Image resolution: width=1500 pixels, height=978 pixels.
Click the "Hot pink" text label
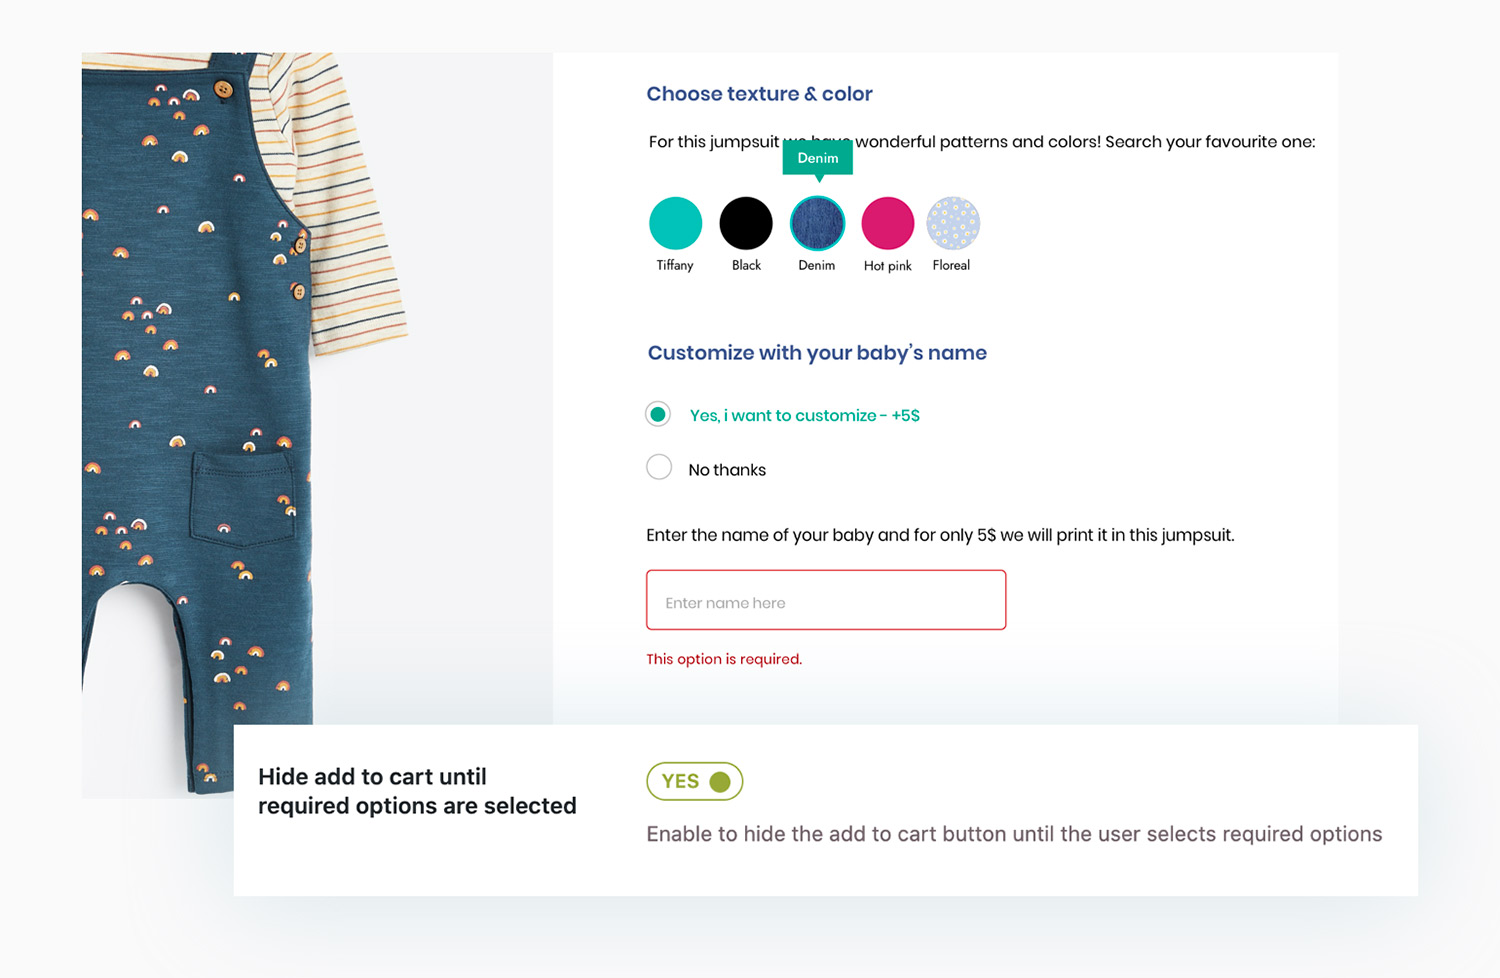[x=888, y=266]
